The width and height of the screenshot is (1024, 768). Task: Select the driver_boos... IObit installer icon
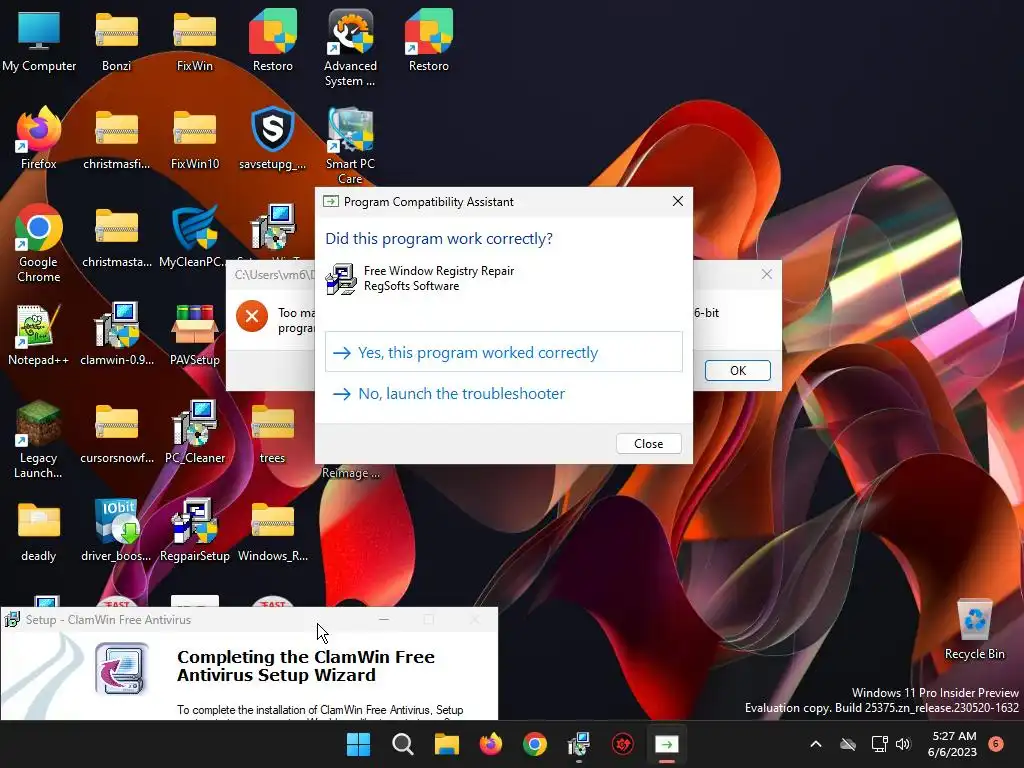coord(116,530)
